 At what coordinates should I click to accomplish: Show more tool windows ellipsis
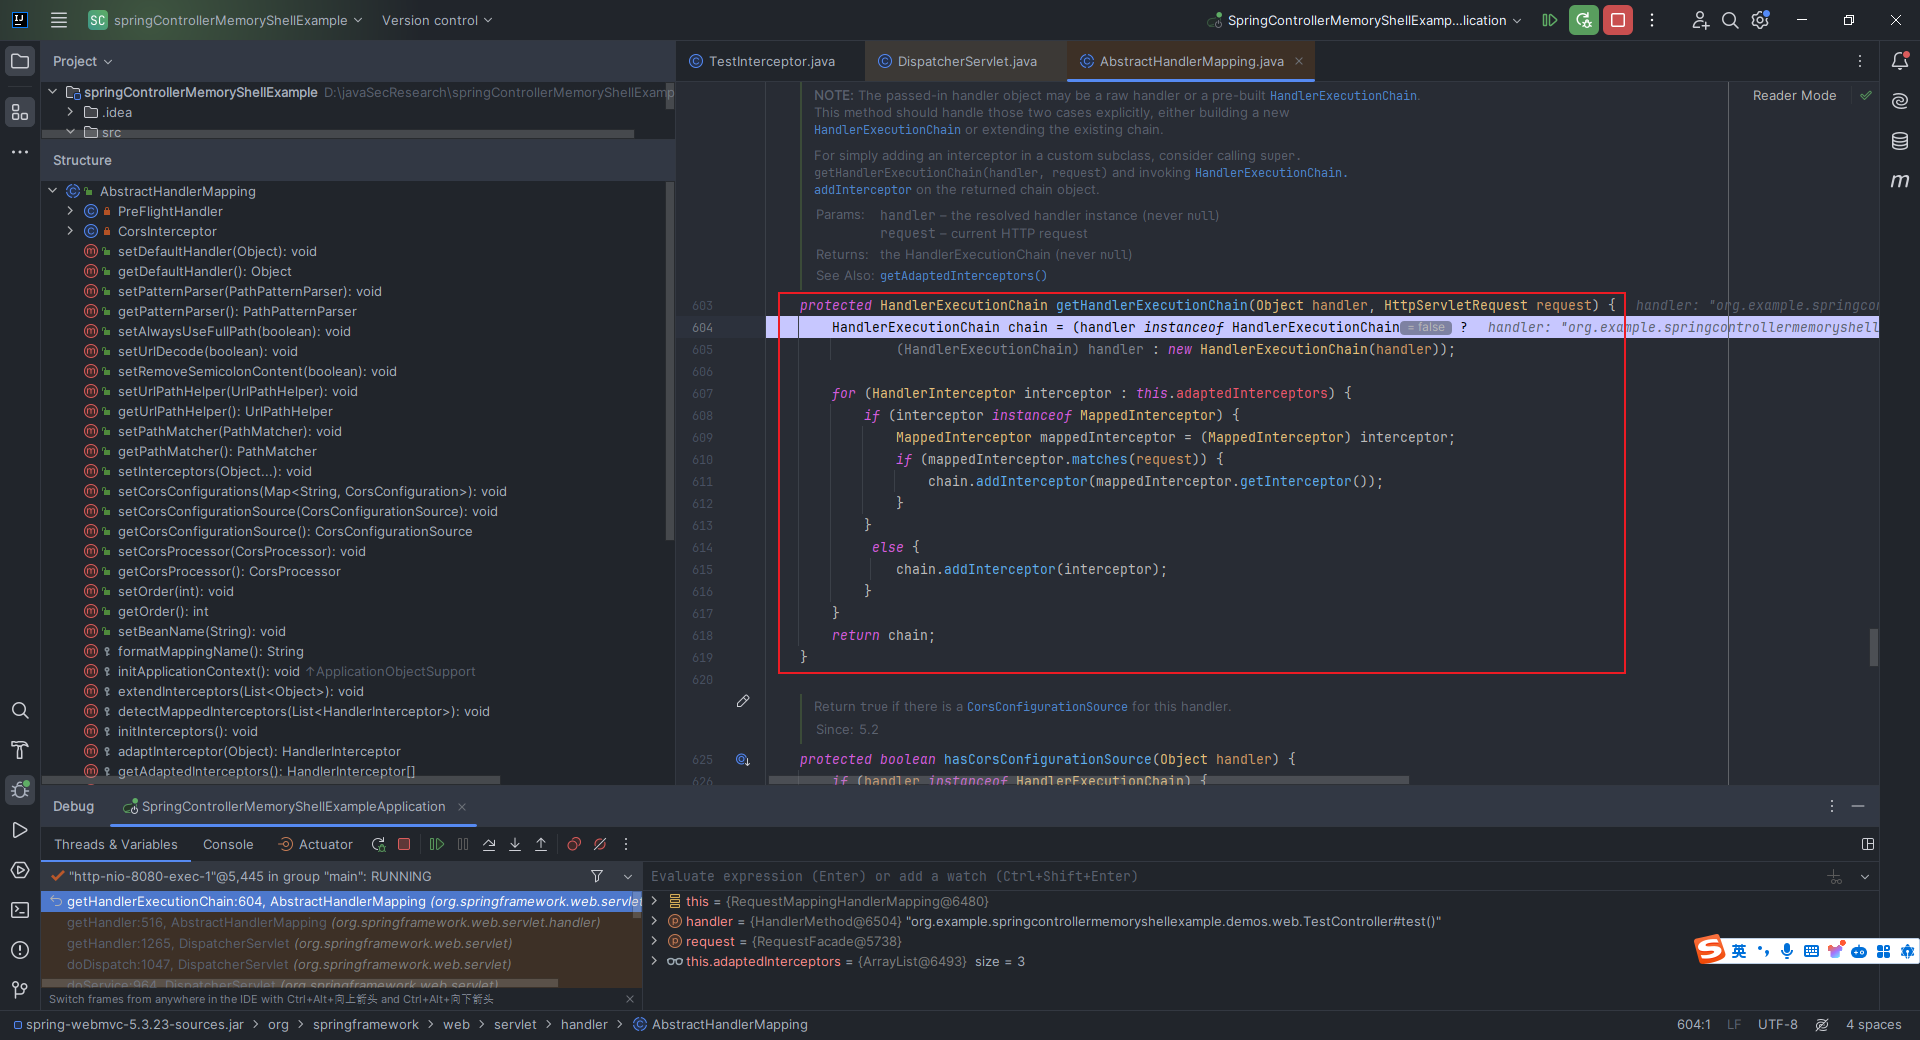tap(20, 152)
